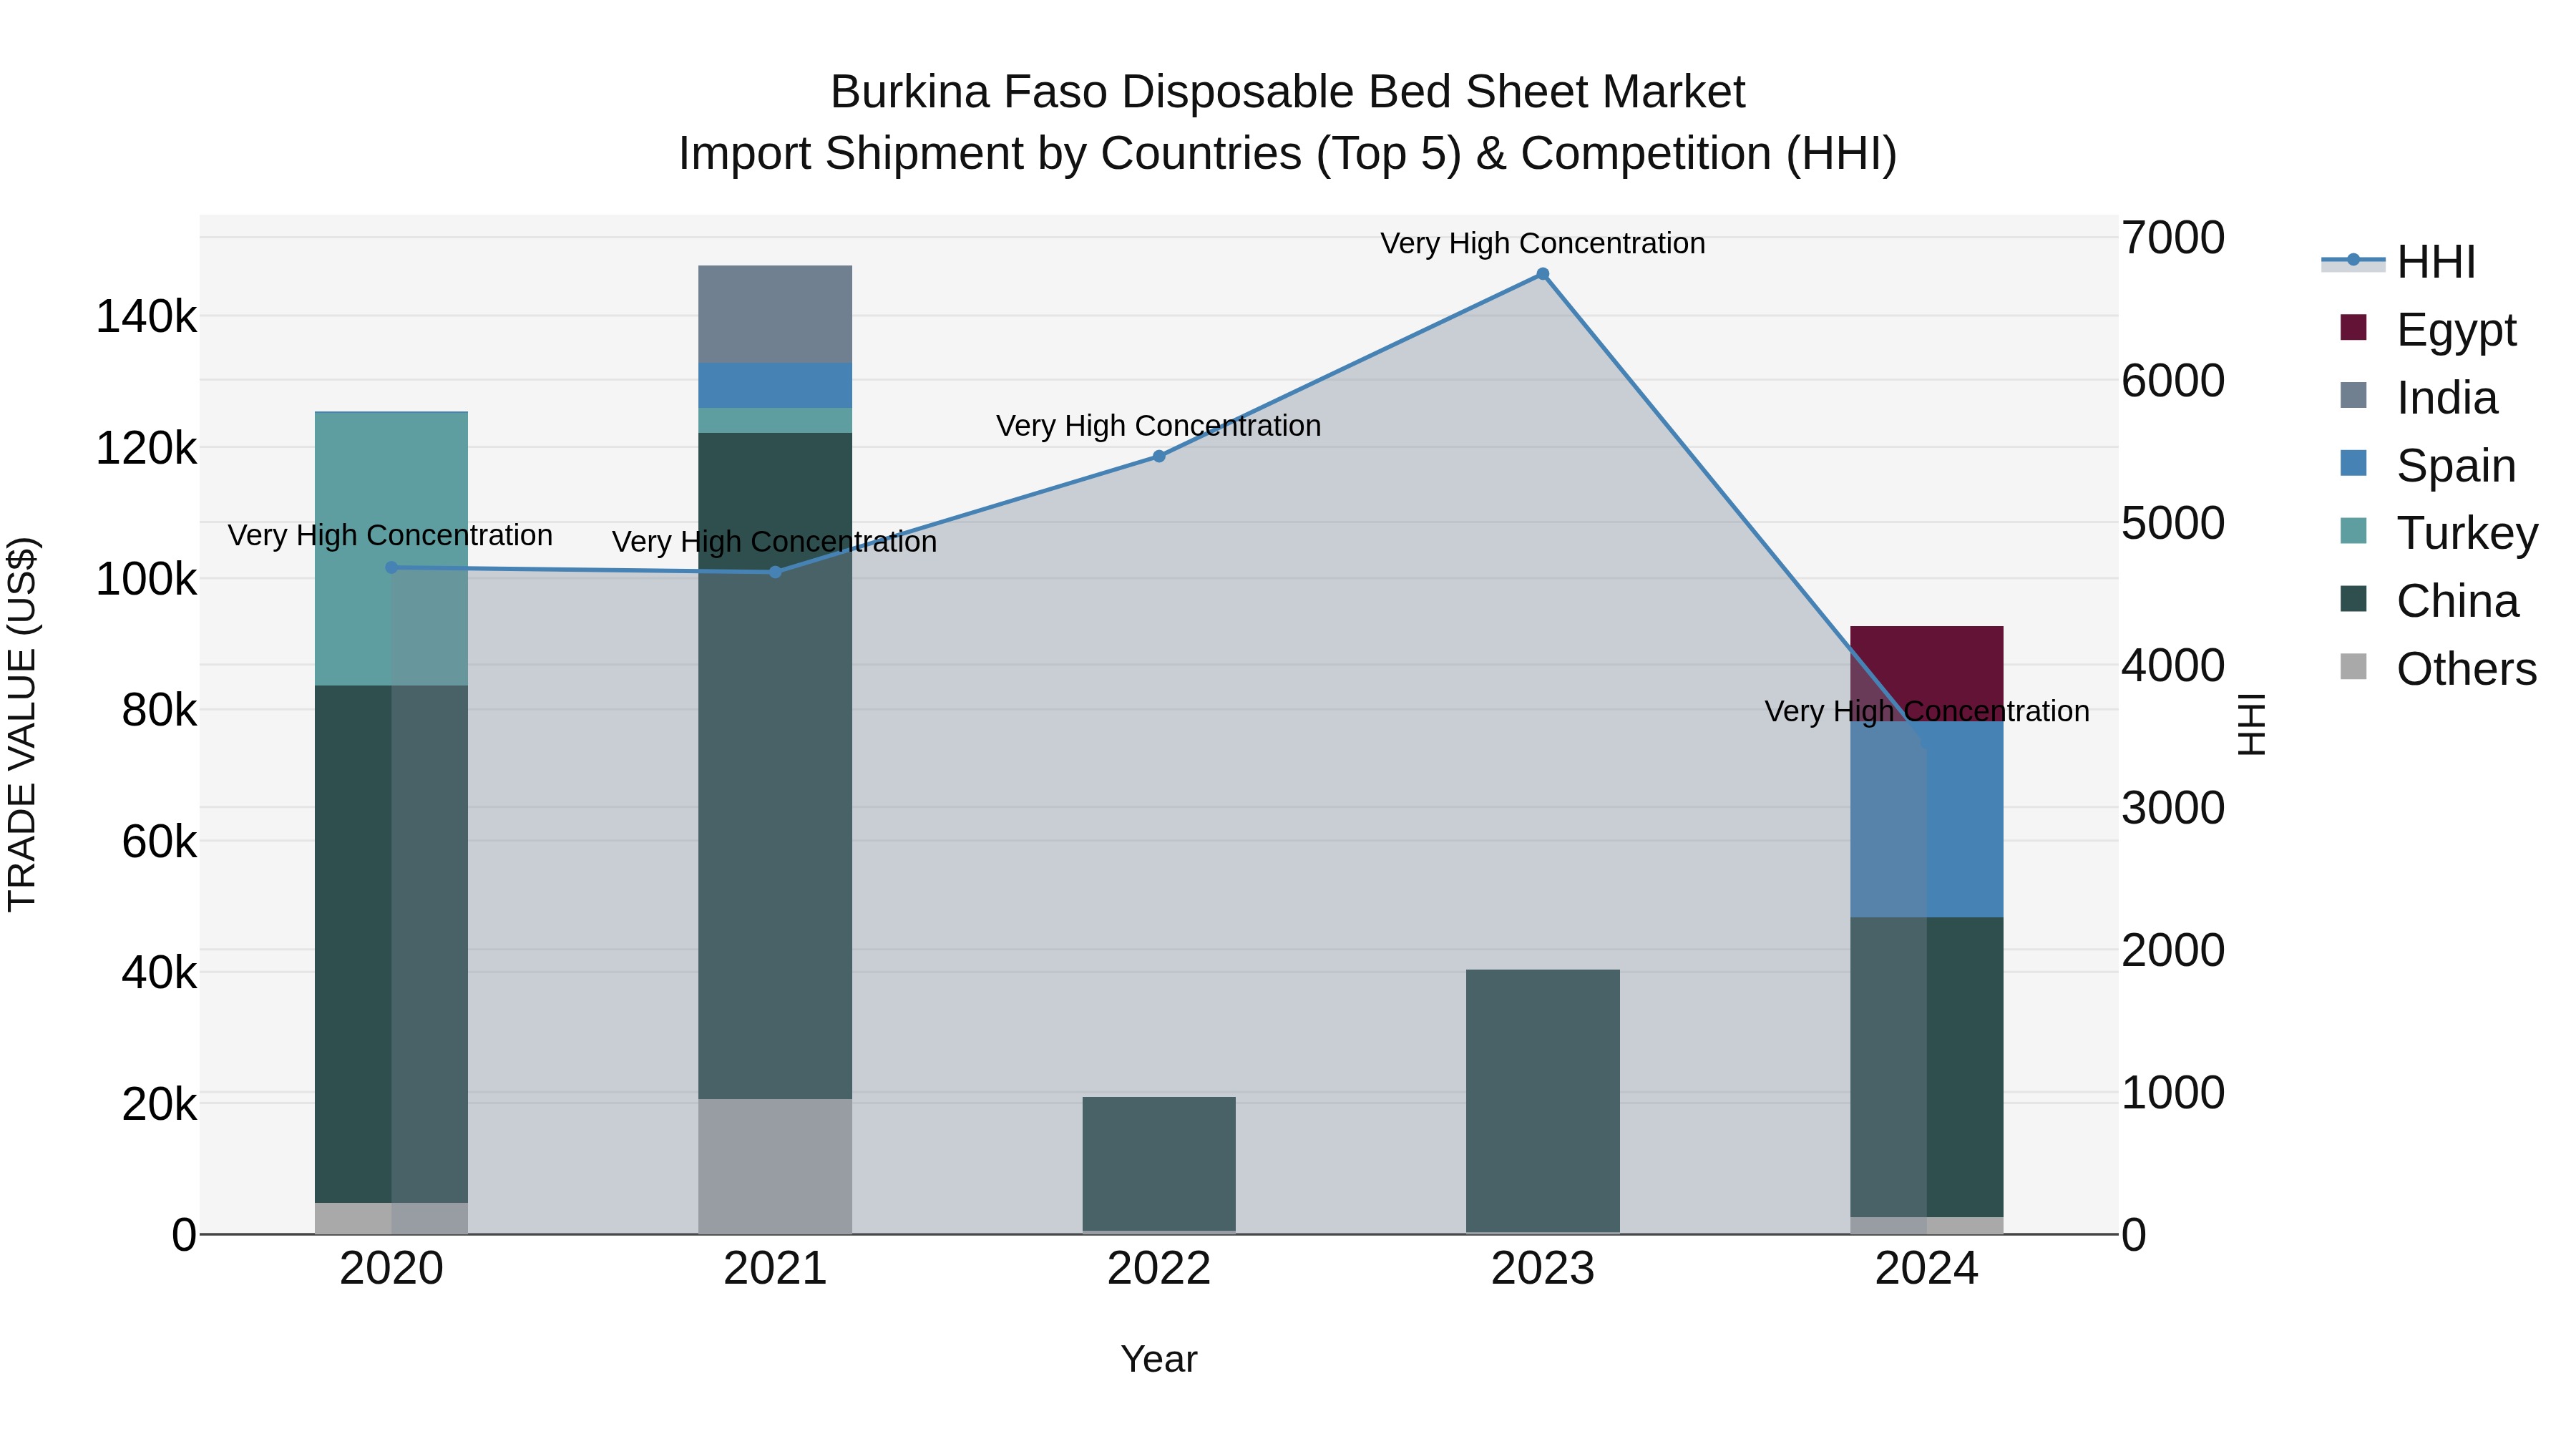Image resolution: width=2576 pixels, height=1449 pixels.
Task: Click the India grey color swatch in the legend
Action: pos(2354,395)
